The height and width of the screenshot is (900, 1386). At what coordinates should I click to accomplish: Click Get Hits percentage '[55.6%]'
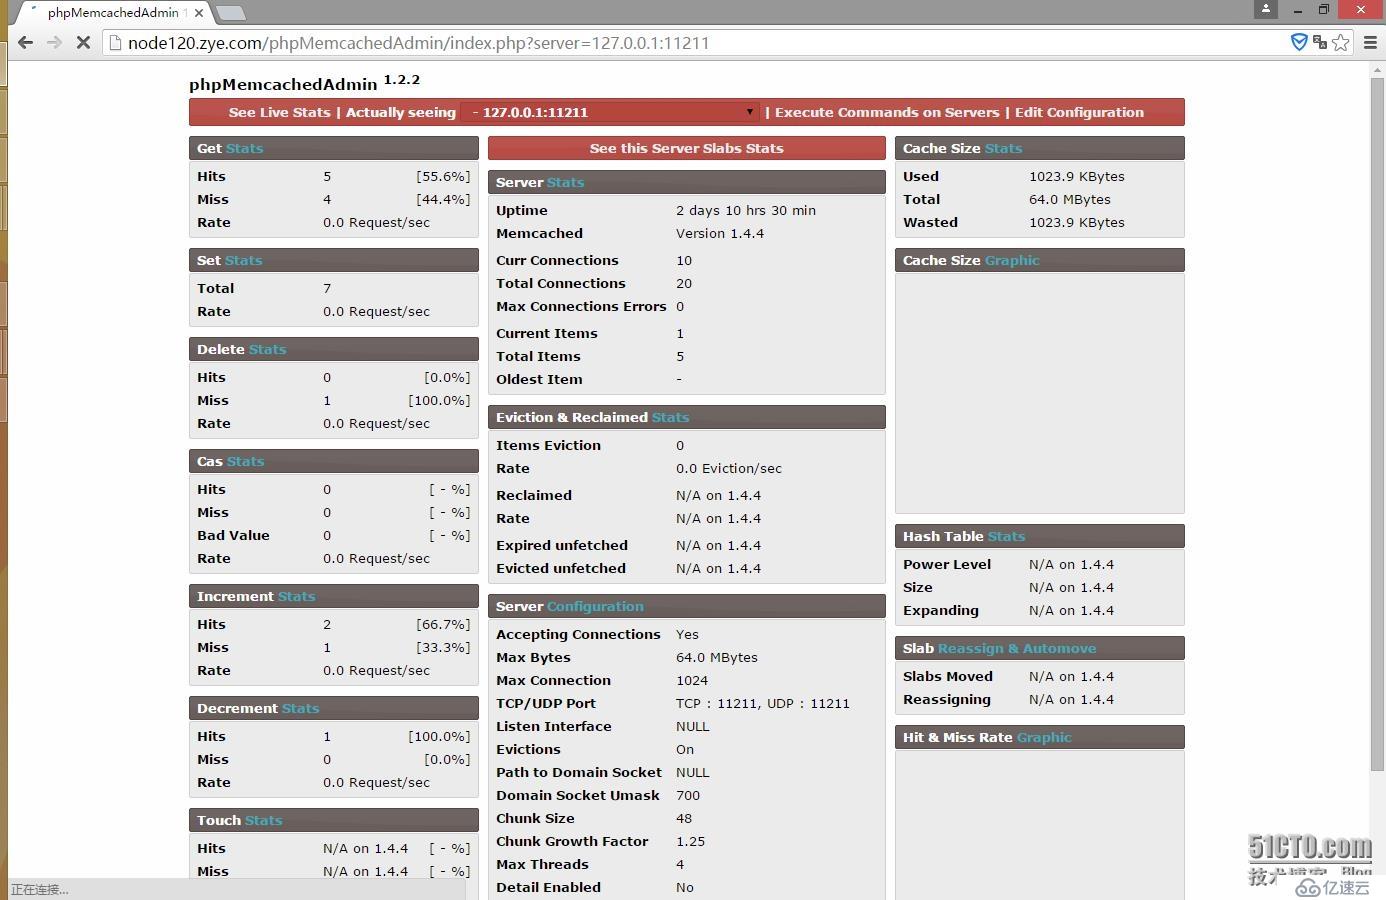point(443,176)
